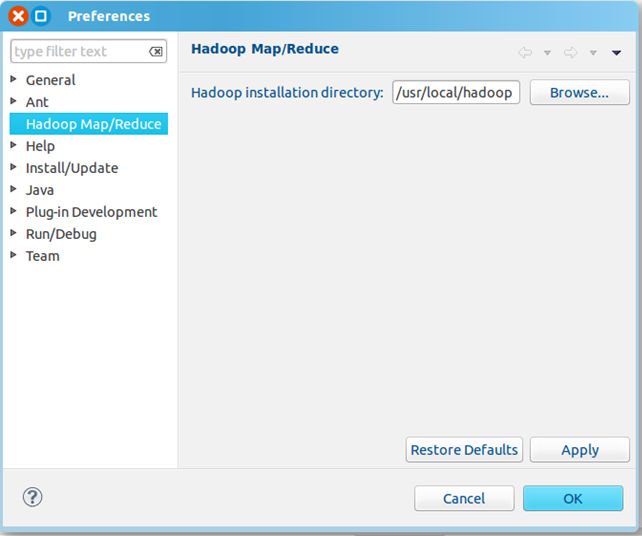Expand the Ant tree node
Screen dimensions: 642x536
tap(13, 101)
